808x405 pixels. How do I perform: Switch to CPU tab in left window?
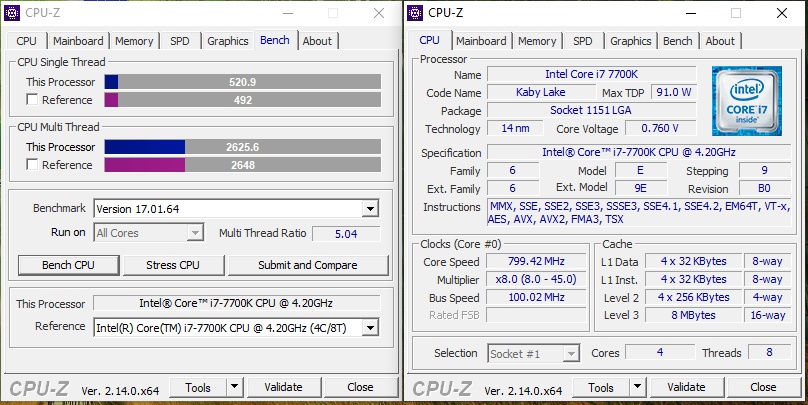coord(26,41)
